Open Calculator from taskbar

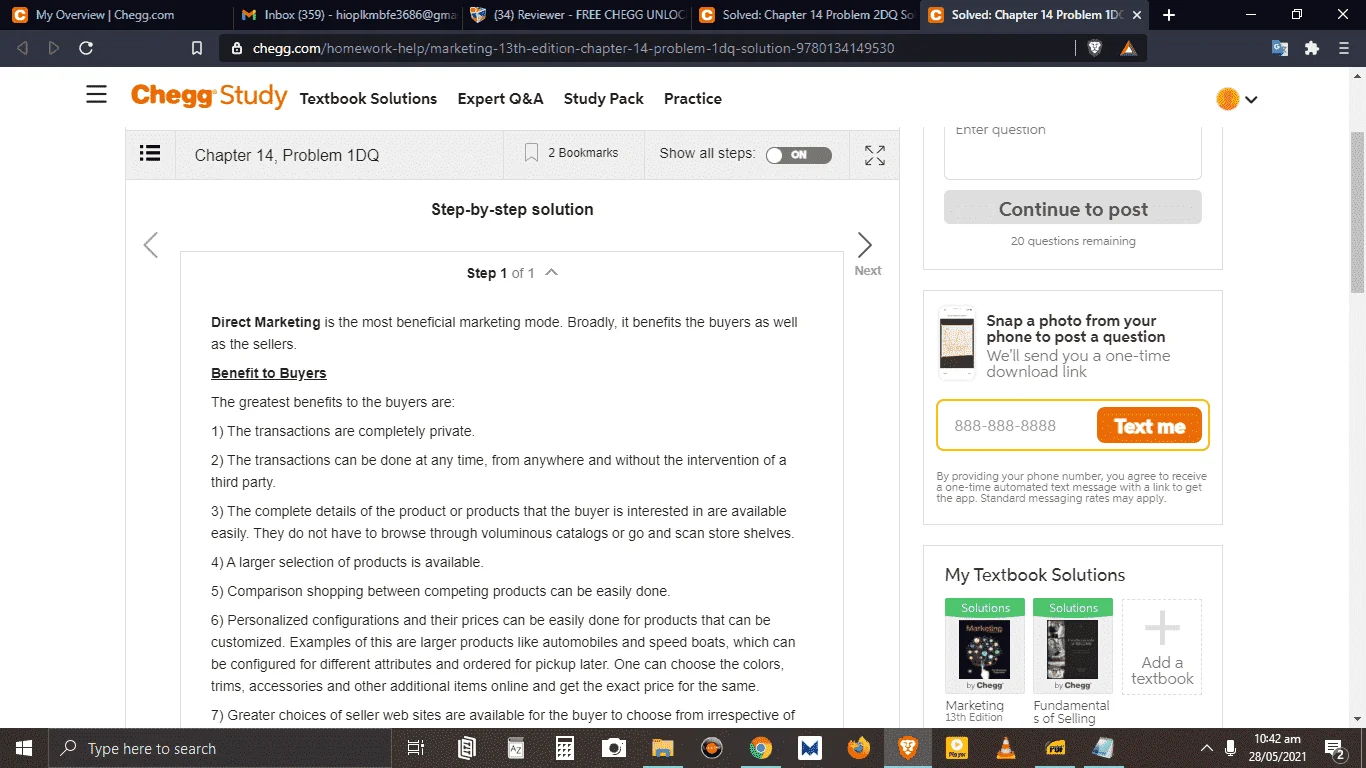click(565, 748)
